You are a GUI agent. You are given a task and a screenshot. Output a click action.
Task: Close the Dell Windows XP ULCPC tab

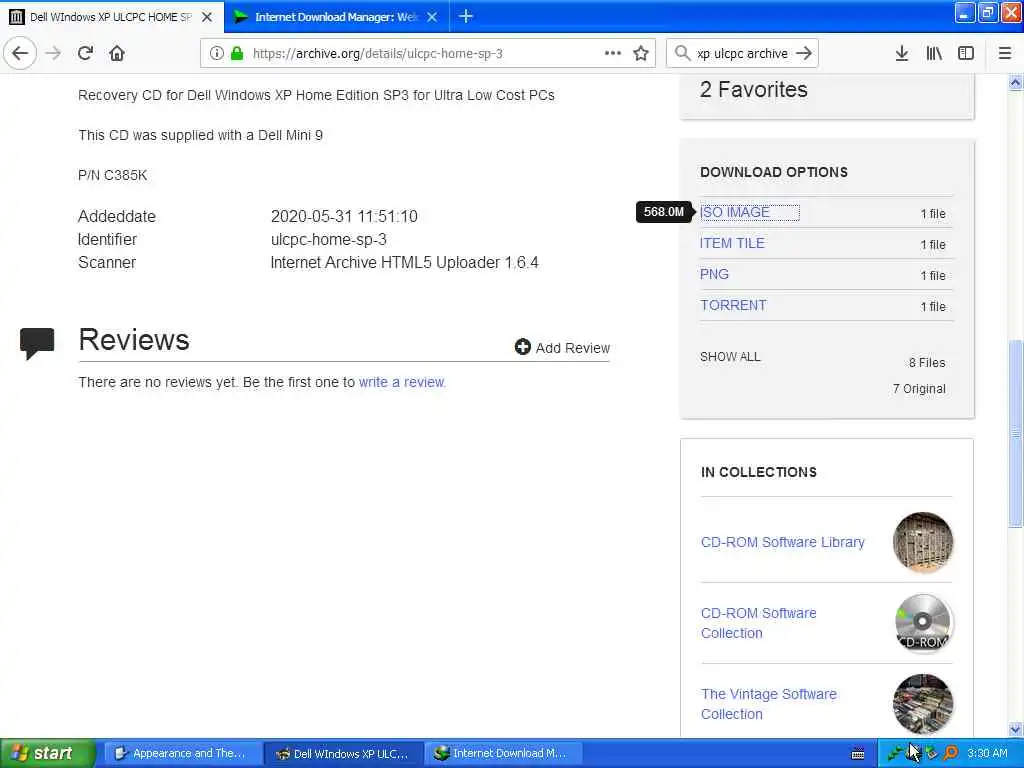click(x=207, y=17)
